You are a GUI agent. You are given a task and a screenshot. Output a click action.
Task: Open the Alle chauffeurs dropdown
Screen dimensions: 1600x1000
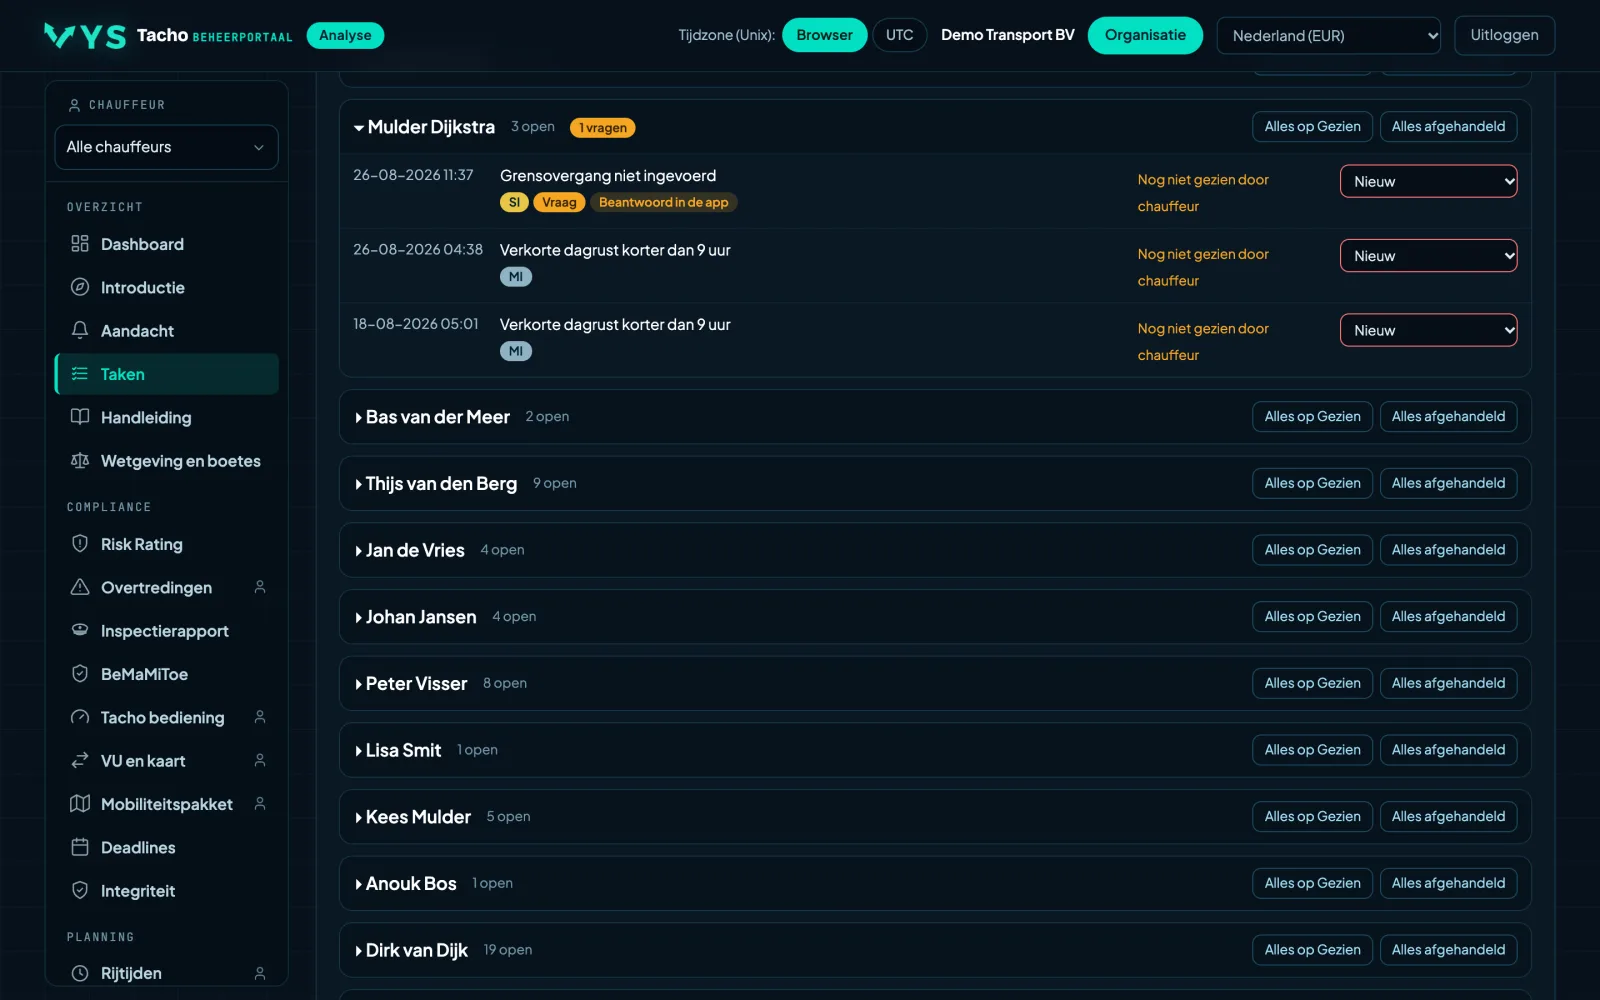tap(166, 147)
